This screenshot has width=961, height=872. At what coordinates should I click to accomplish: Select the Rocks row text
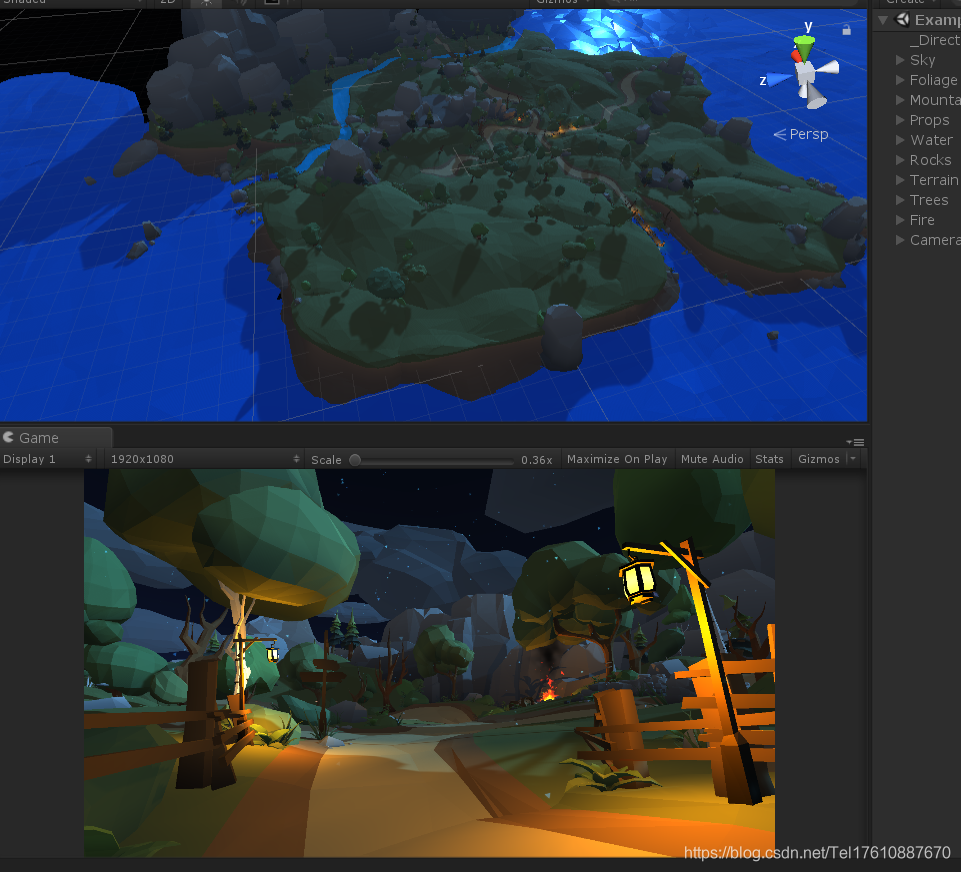(x=930, y=160)
